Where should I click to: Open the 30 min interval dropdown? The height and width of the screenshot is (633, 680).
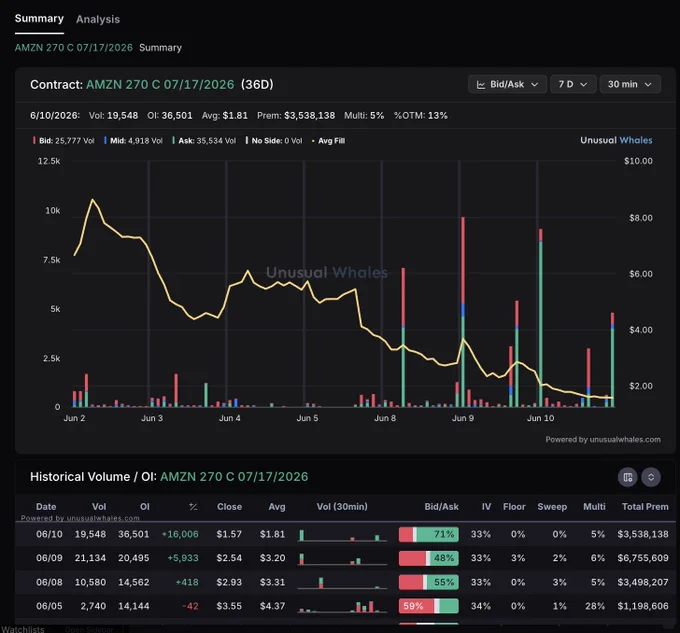[630, 84]
